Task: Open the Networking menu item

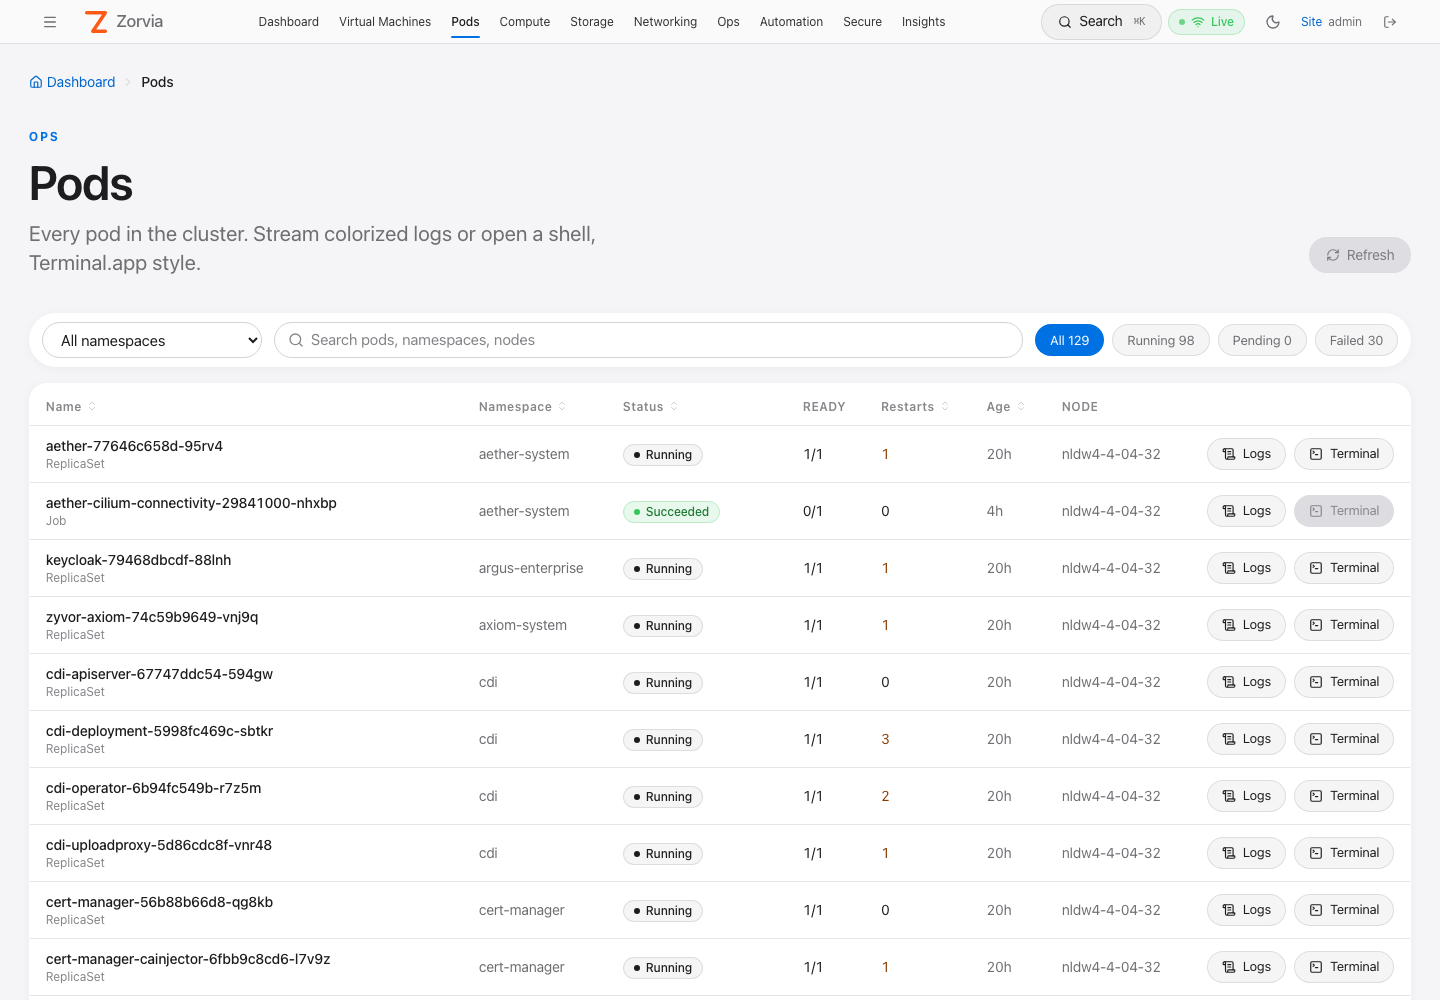Action: 665,22
